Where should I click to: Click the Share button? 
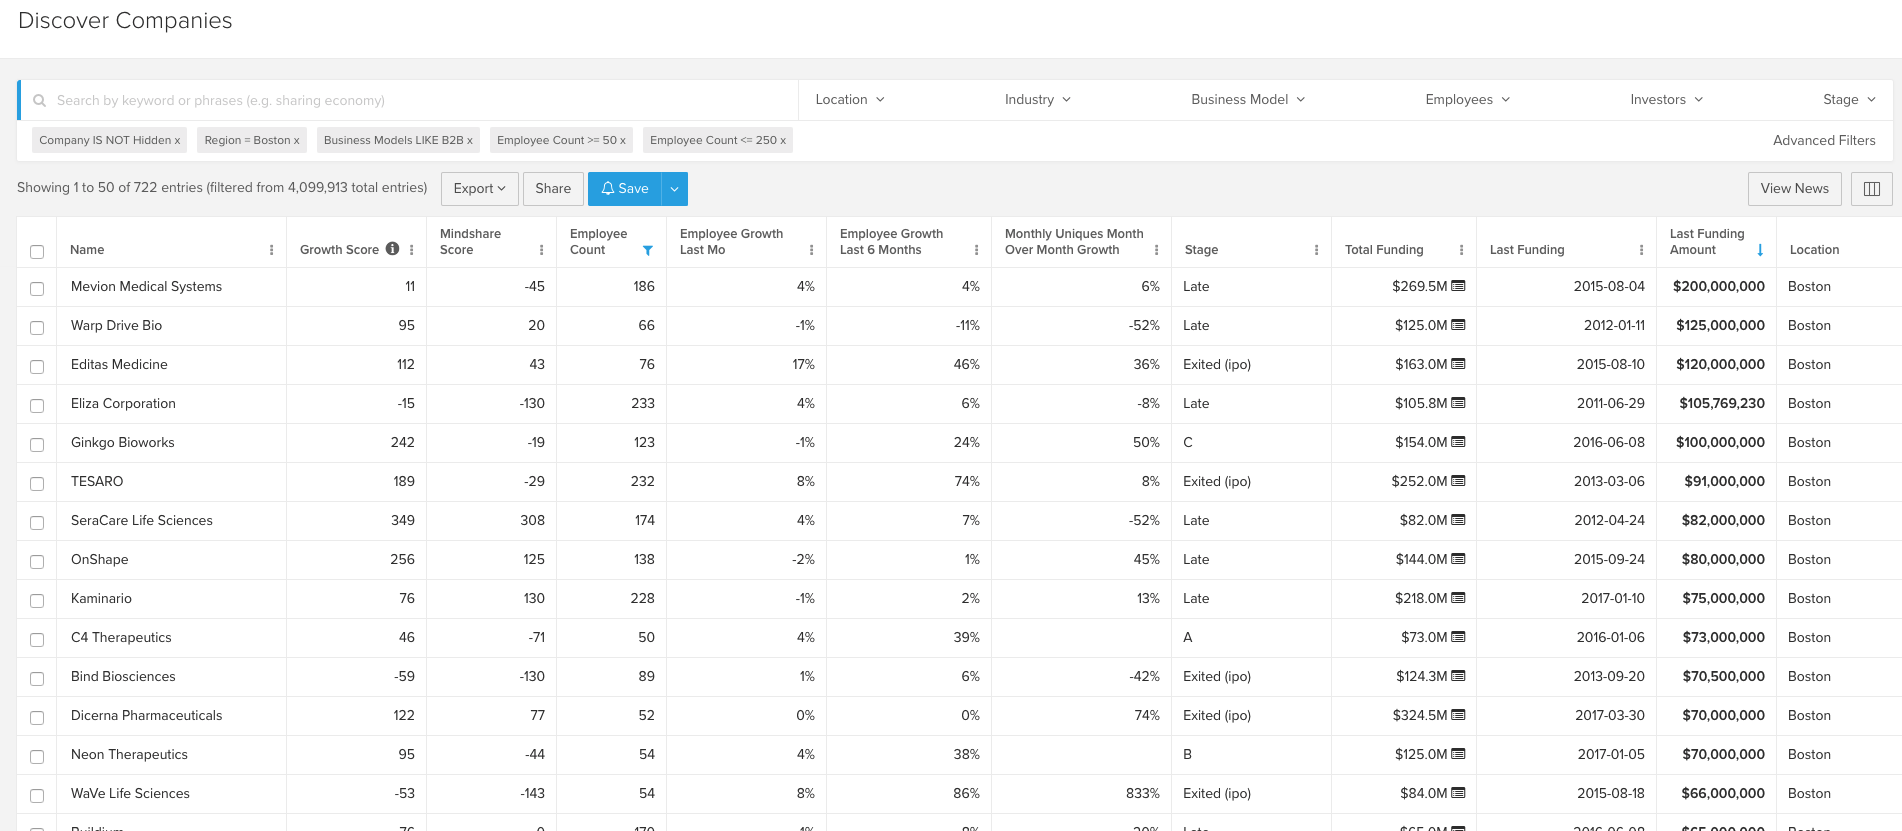(x=553, y=188)
